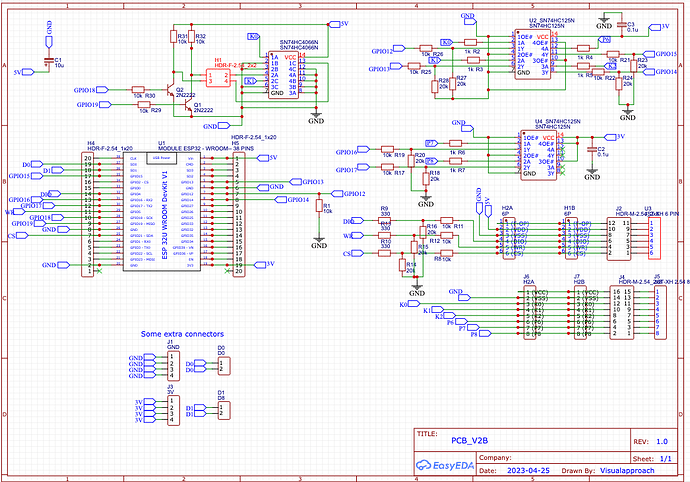Select the red H1 2x2 header symbol
This screenshot has height=482, width=690.
(218, 78)
